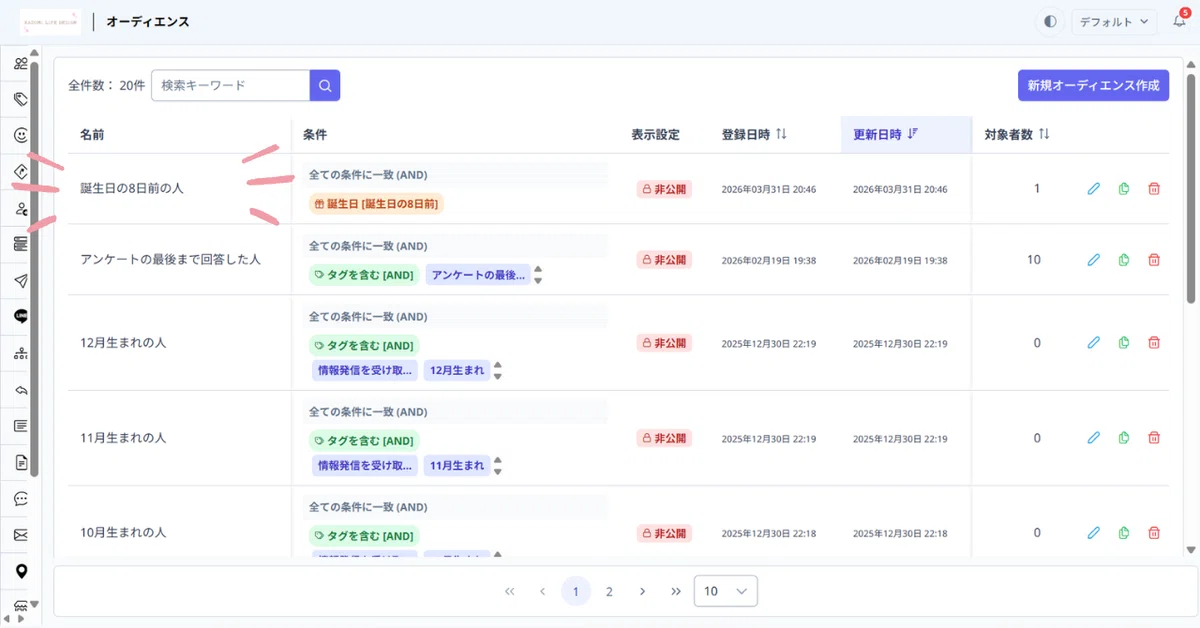
Task: Jump to first page arrow
Action: pyautogui.click(x=509, y=591)
